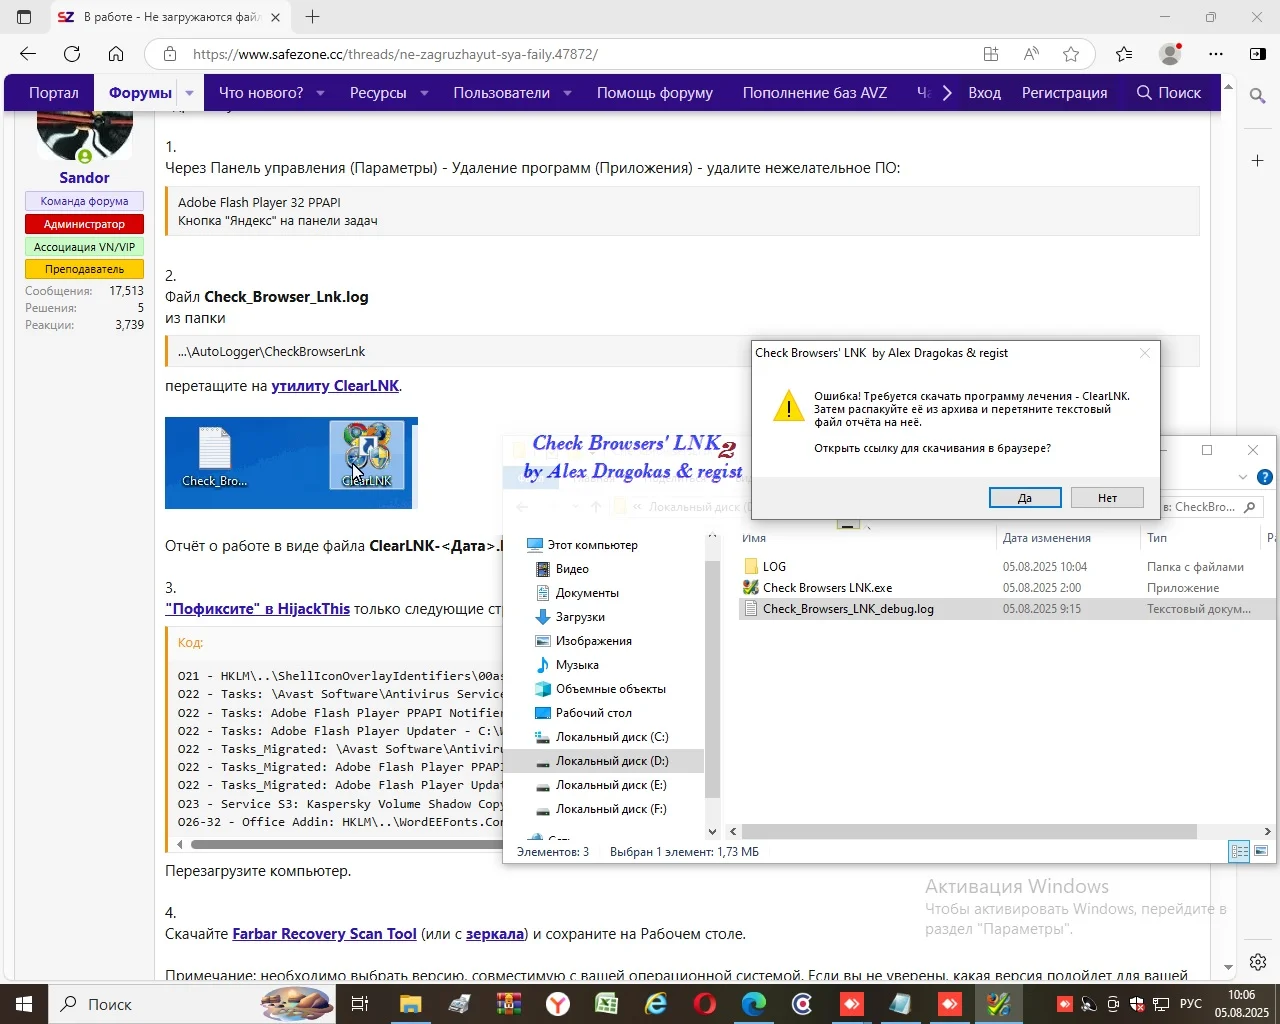Open Opera browser in taskbar
The height and width of the screenshot is (1024, 1280).
tap(705, 1004)
